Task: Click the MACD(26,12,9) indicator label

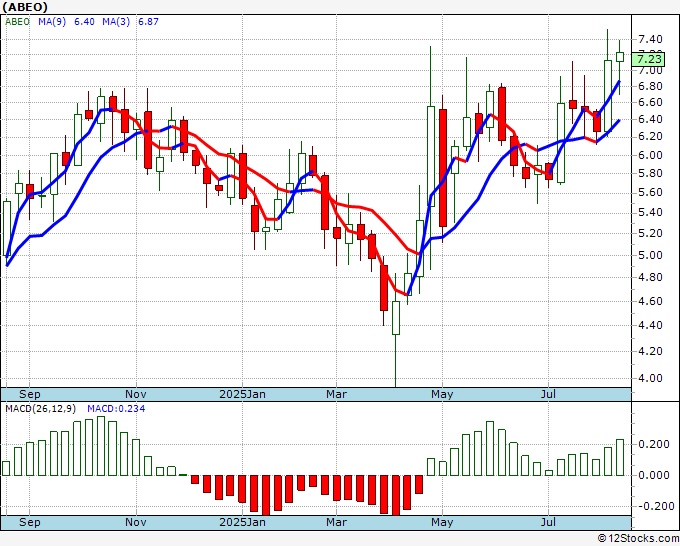Action: coord(41,409)
